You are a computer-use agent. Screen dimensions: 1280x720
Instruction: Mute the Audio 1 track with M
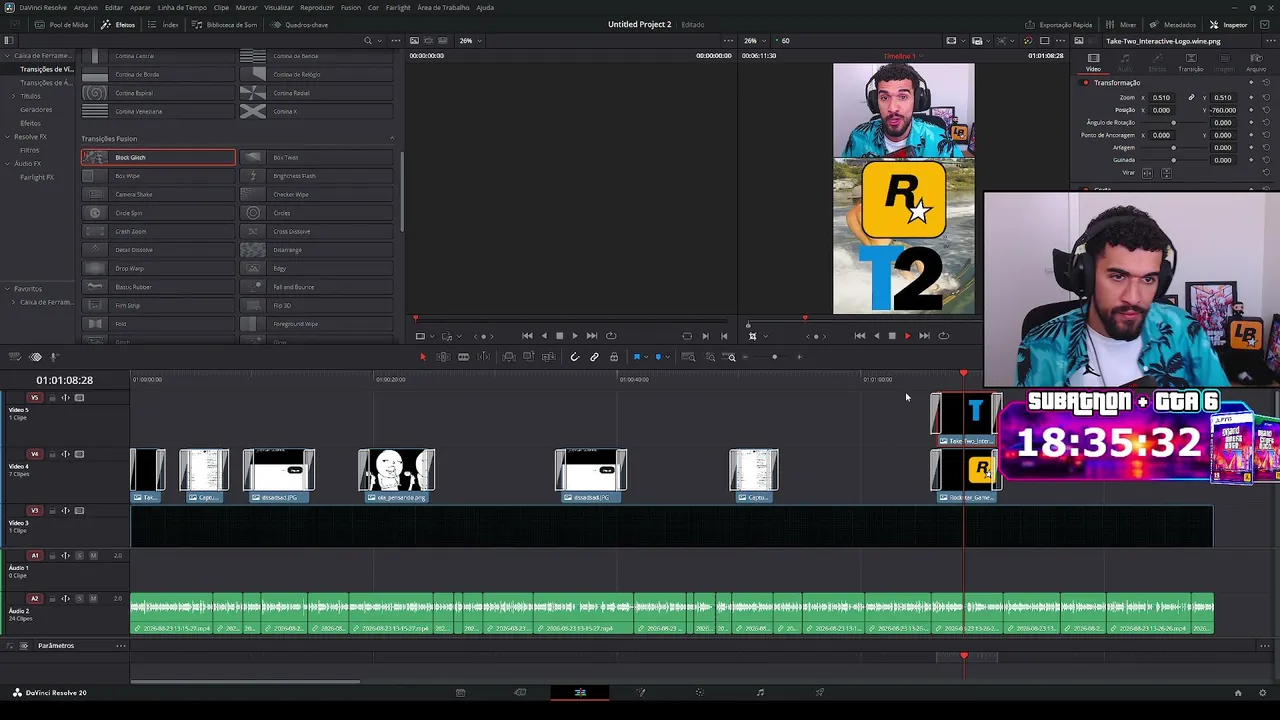tap(93, 555)
